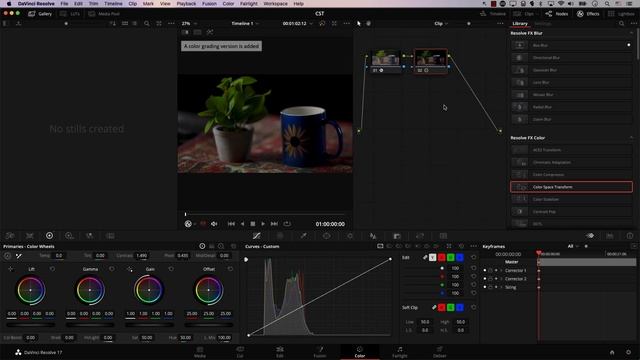This screenshot has width=640, height=360.
Task: Mute audio with the speaker icon
Action: pos(214,224)
